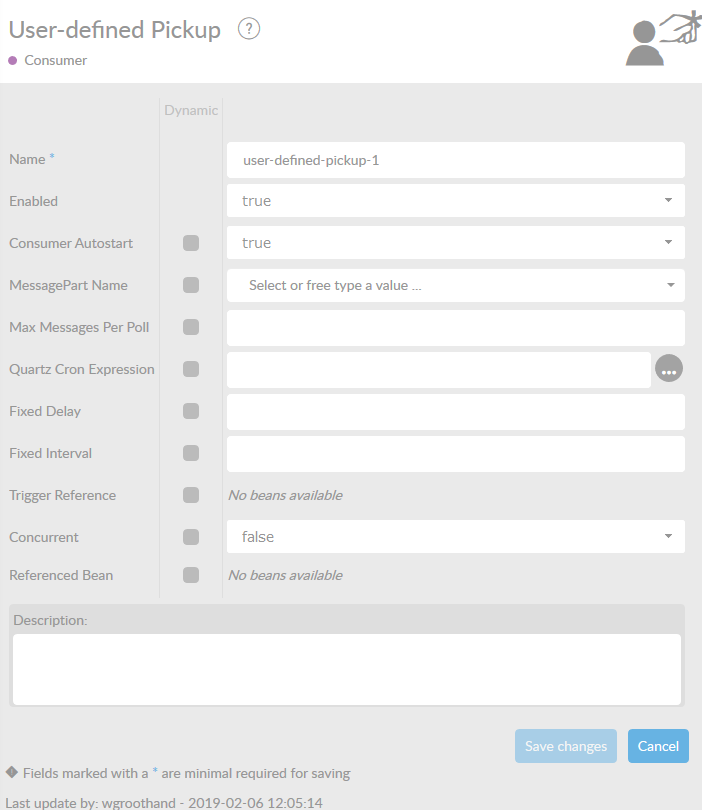Viewport: 702px width, 810px height.
Task: Click the help question mark icon
Action: [x=249, y=29]
